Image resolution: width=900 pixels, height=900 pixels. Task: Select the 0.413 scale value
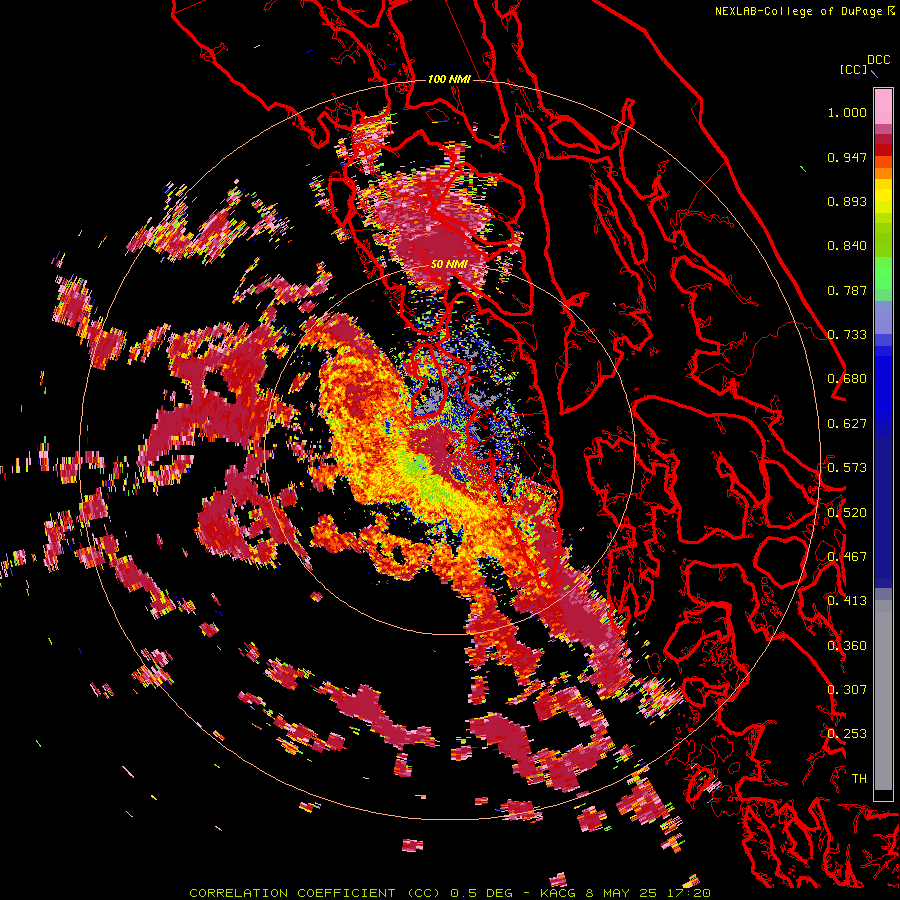coord(847,601)
